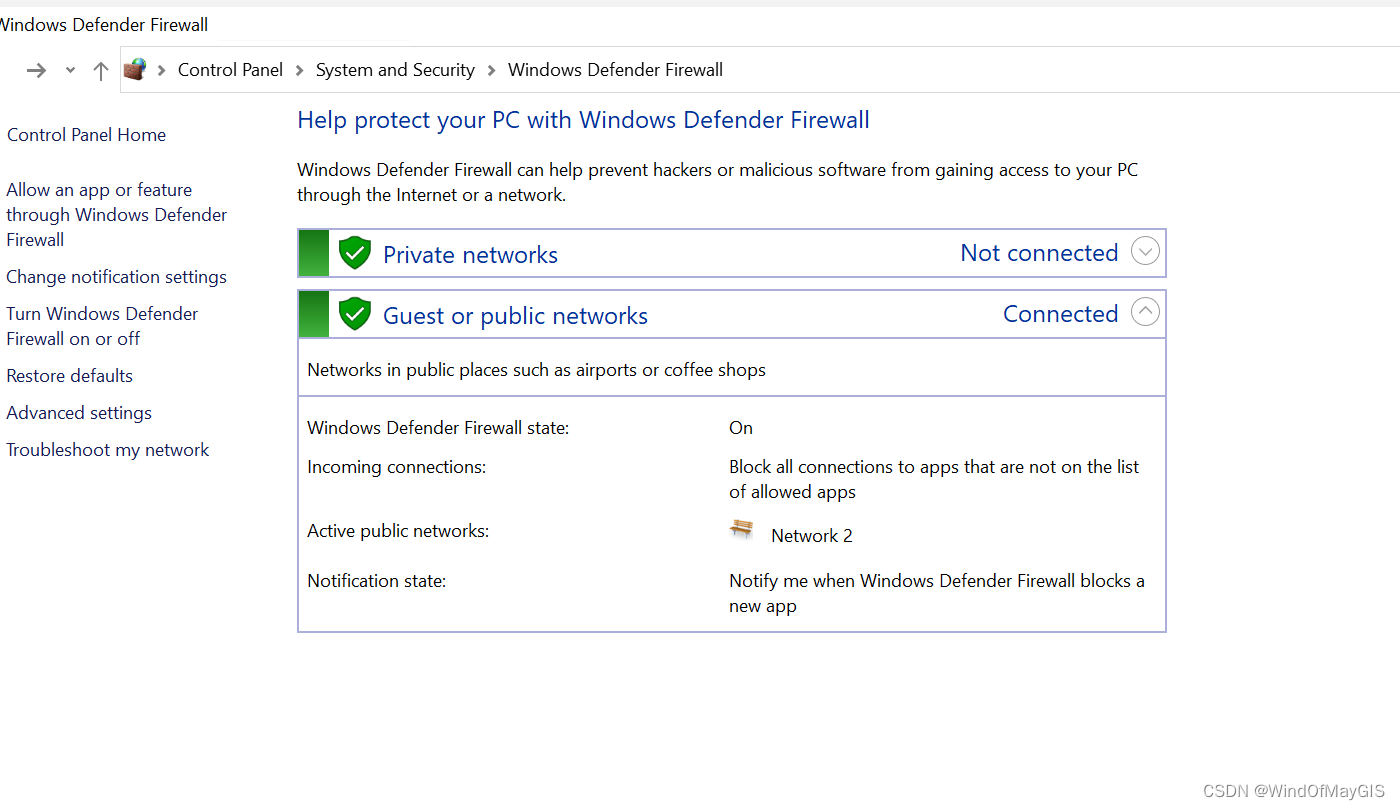Screen dimensions: 1400x810
Task: Click Windows Defender Firewall state label
Action: [x=438, y=428]
